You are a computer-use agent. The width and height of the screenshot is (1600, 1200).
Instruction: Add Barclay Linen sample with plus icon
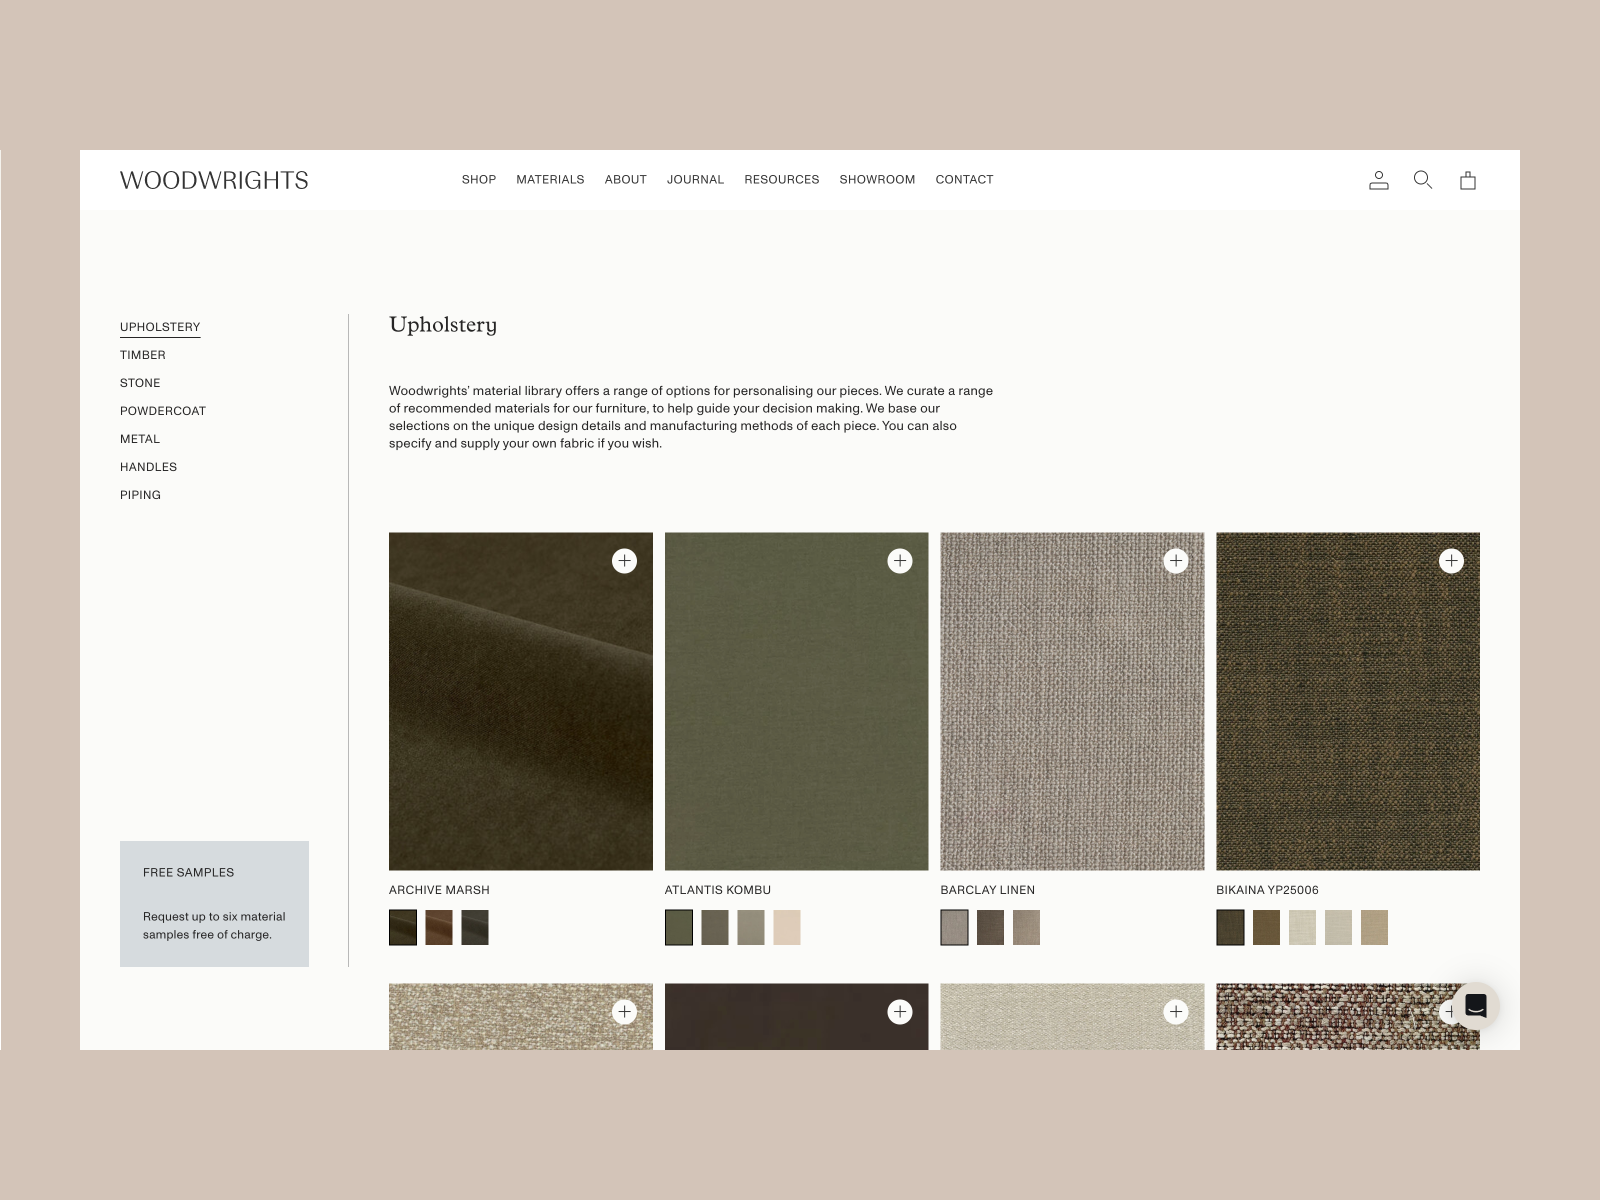point(1176,561)
